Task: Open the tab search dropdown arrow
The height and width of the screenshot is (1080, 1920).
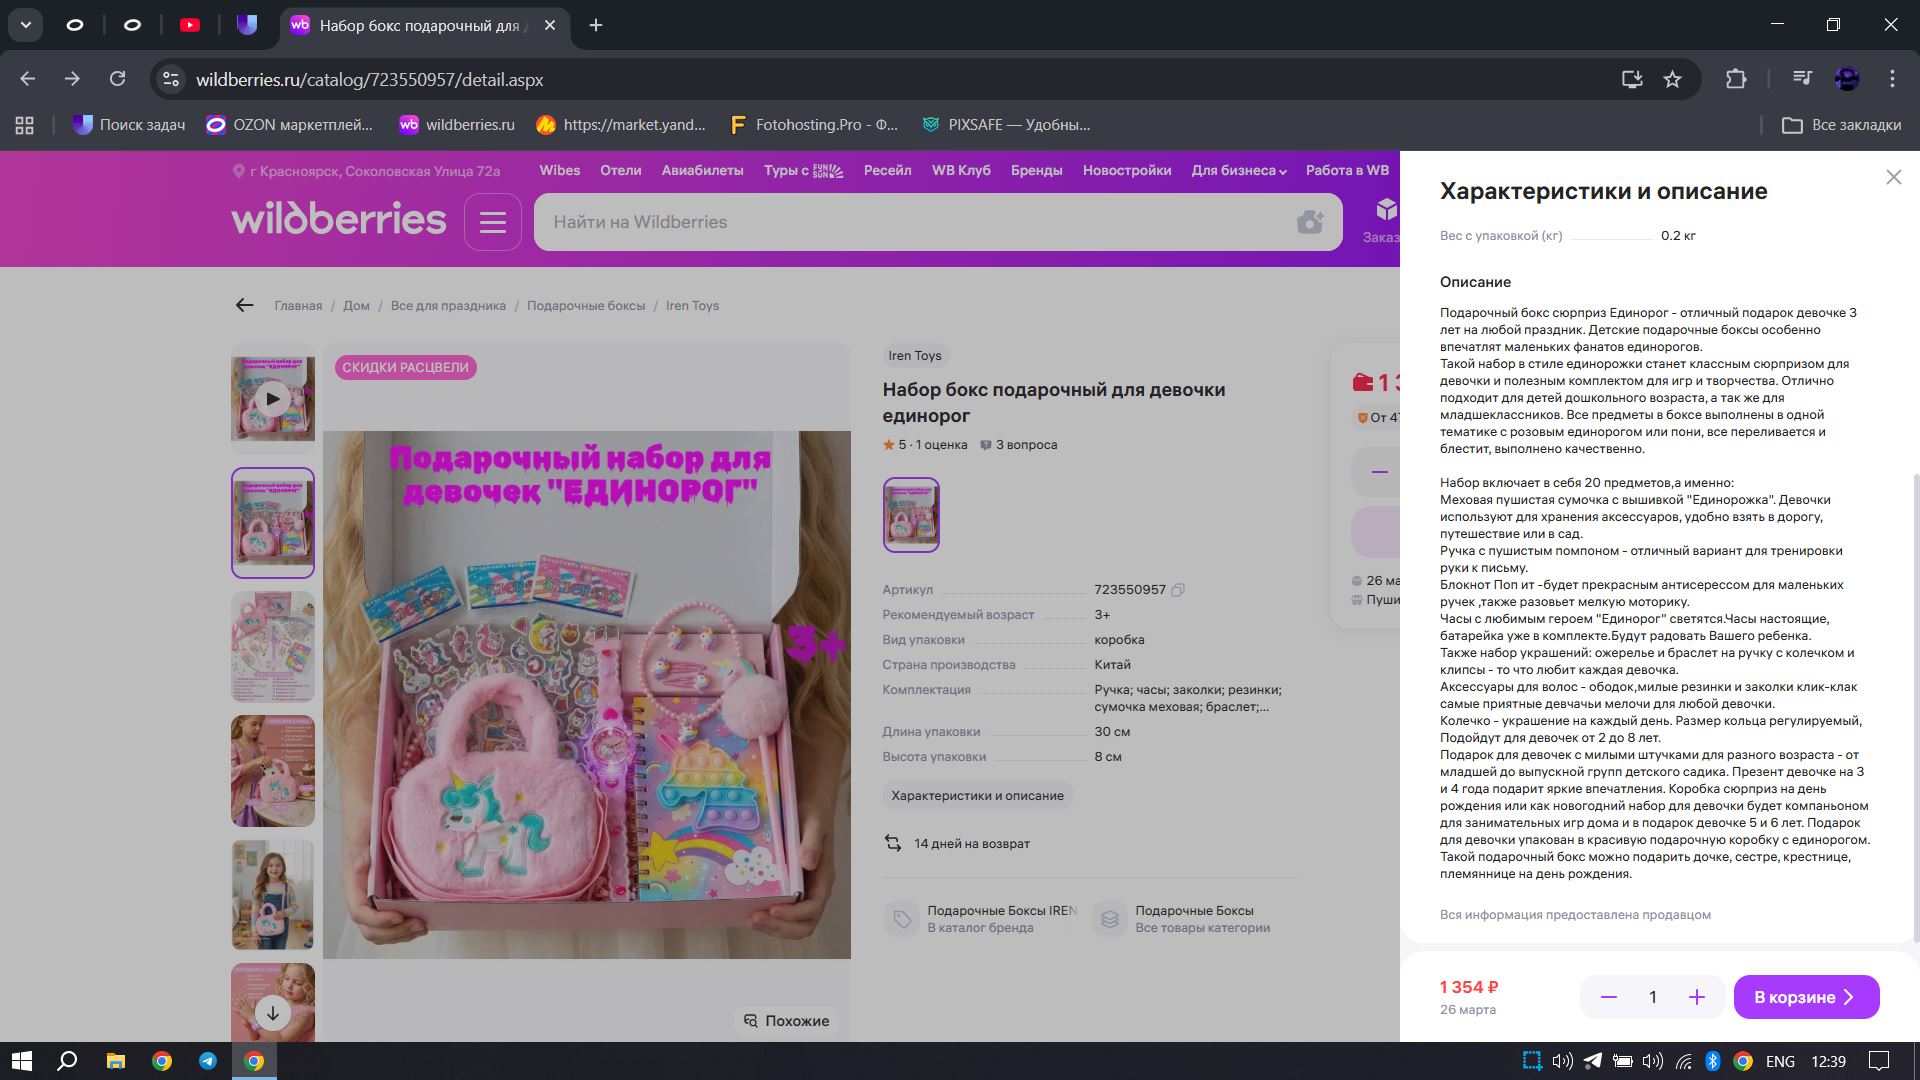Action: [x=25, y=25]
